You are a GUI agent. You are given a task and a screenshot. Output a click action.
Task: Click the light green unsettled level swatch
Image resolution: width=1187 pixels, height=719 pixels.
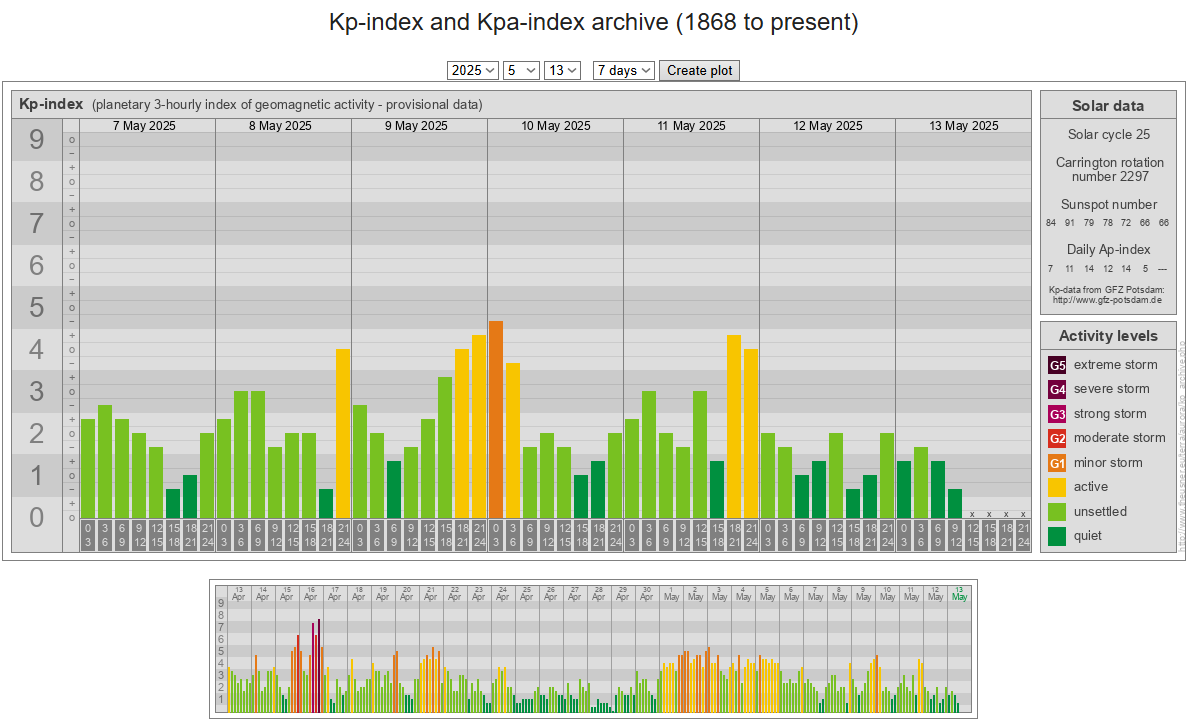point(1057,512)
